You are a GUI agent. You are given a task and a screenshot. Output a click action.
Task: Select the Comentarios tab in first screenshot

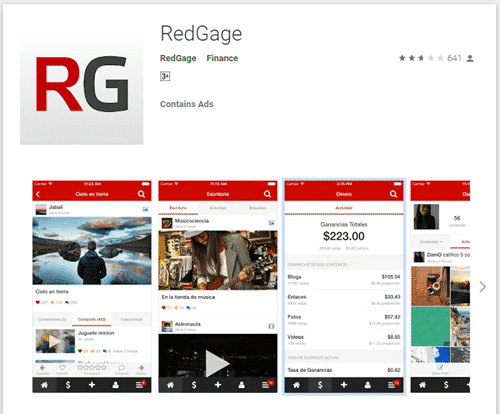coord(52,319)
